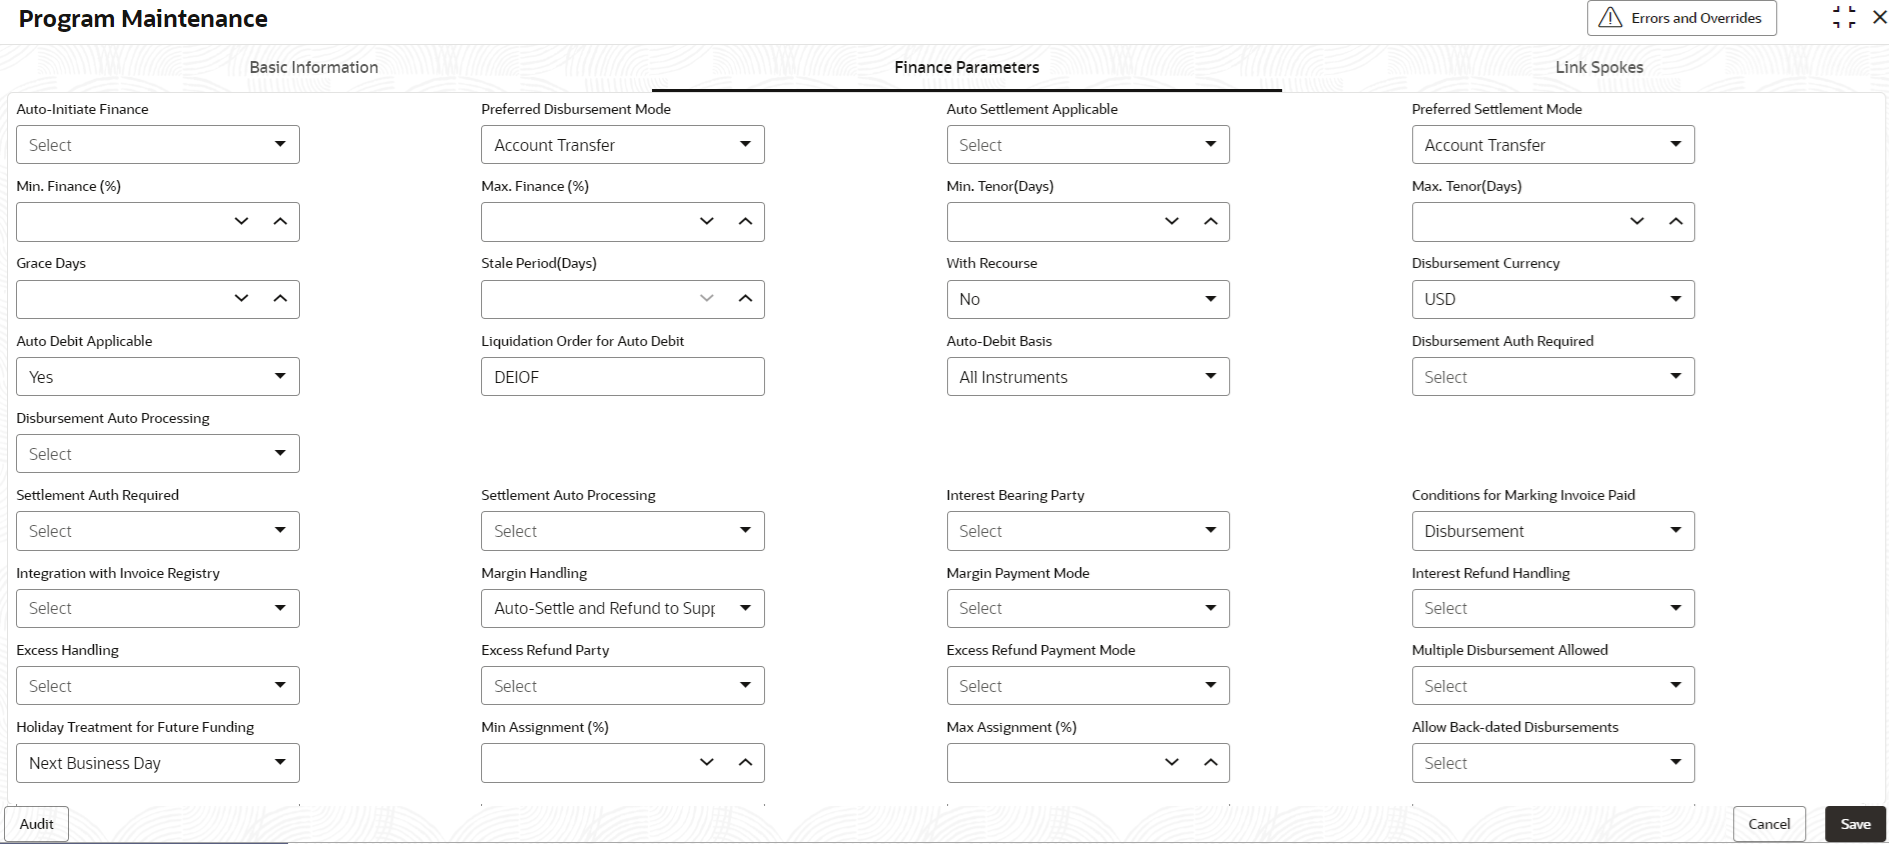Screen dimensions: 1889x844
Task: Increment Min. Tenor(Days) value
Action: [1211, 222]
